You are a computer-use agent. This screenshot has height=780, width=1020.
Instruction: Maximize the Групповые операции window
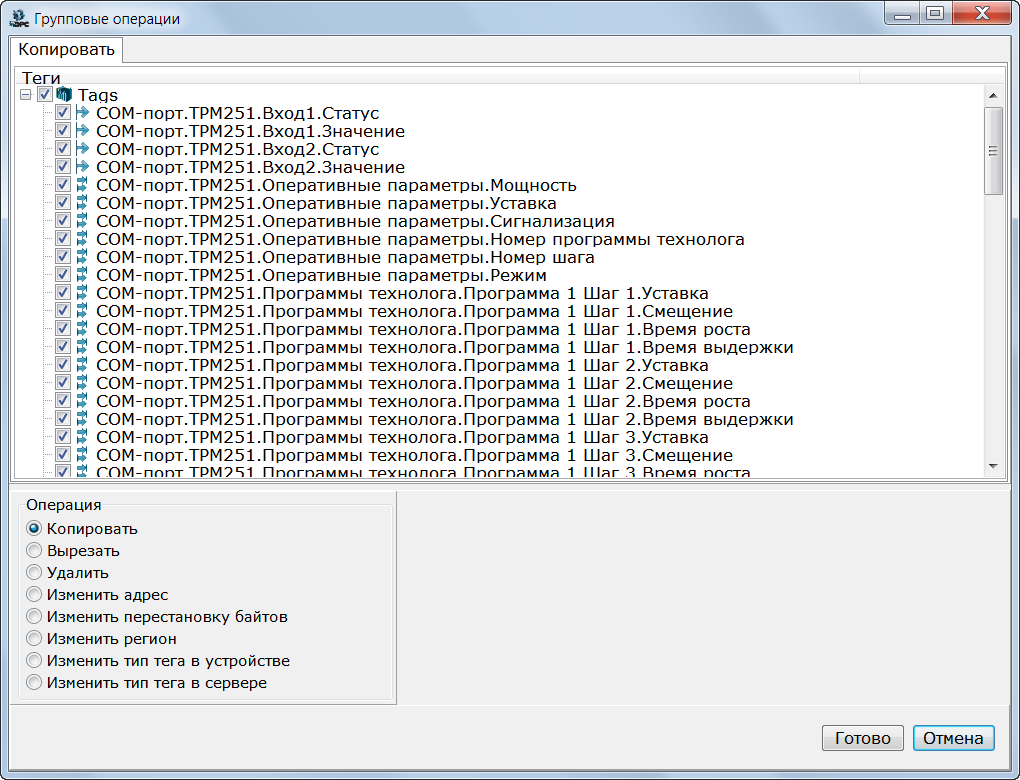click(935, 14)
